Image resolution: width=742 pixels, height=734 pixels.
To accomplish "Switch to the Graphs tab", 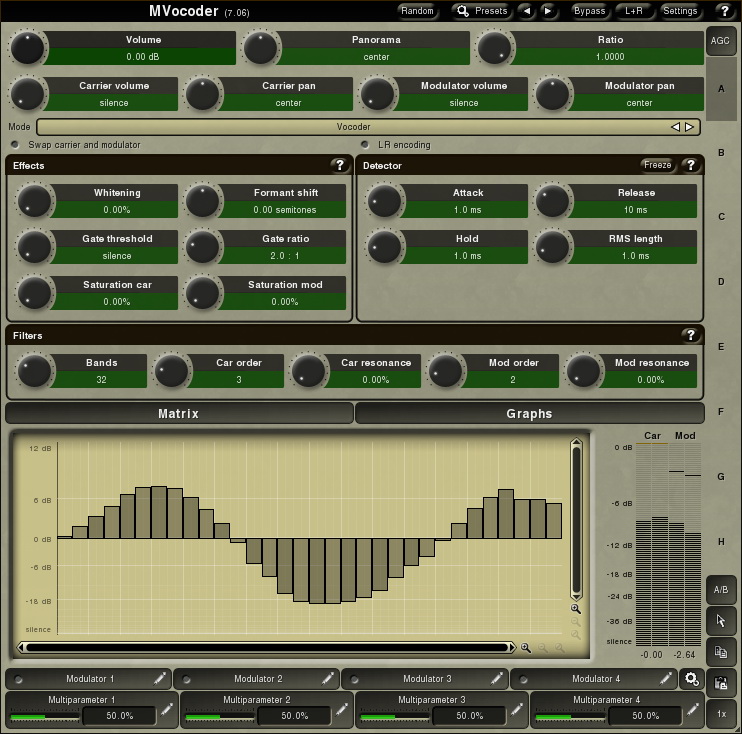I will (529, 413).
